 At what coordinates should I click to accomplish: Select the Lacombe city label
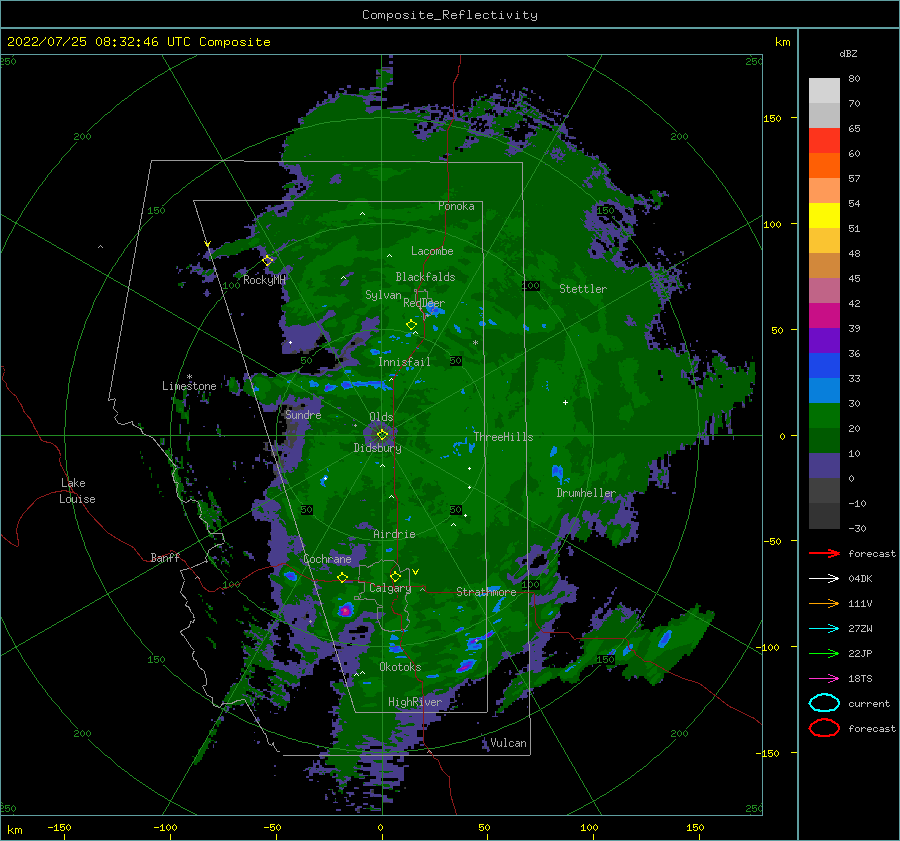(x=432, y=251)
